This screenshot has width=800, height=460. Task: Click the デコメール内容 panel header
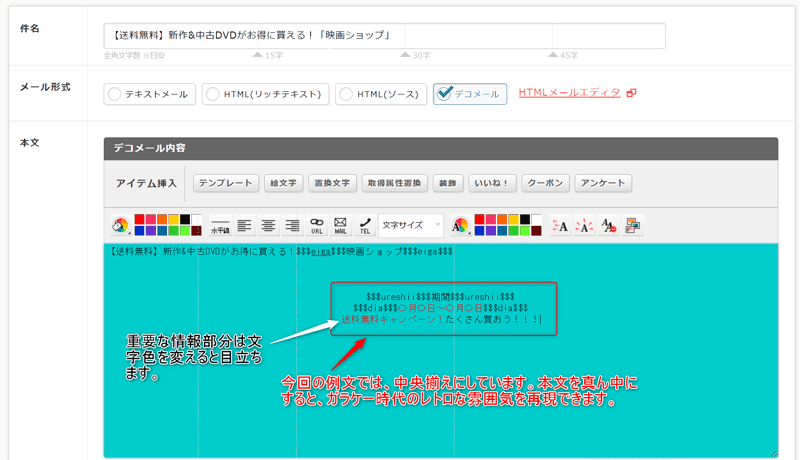(x=441, y=148)
